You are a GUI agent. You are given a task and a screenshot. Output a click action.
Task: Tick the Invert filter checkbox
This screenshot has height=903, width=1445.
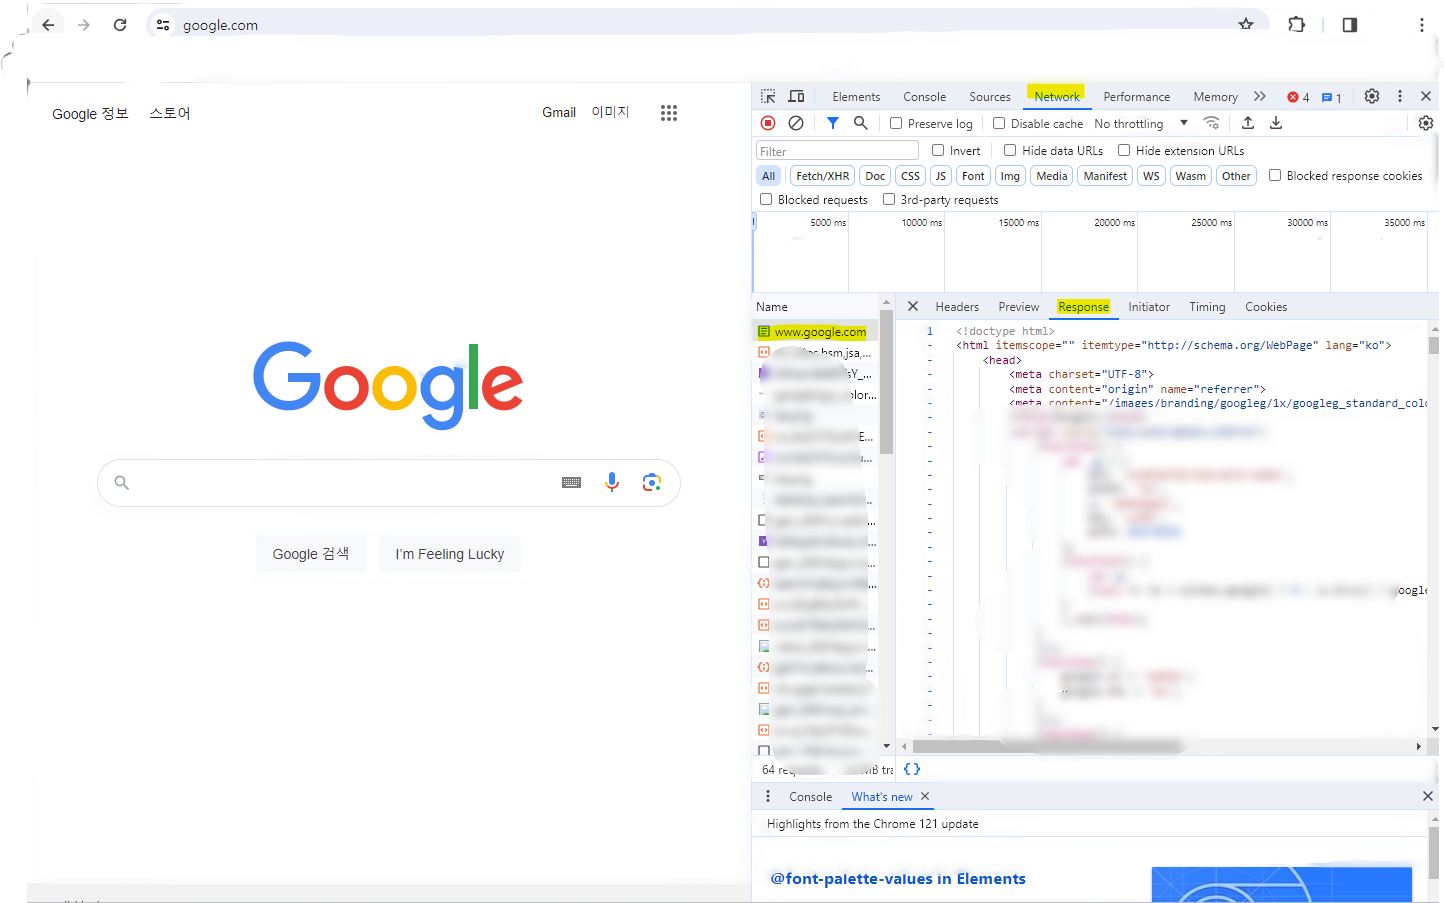point(938,150)
